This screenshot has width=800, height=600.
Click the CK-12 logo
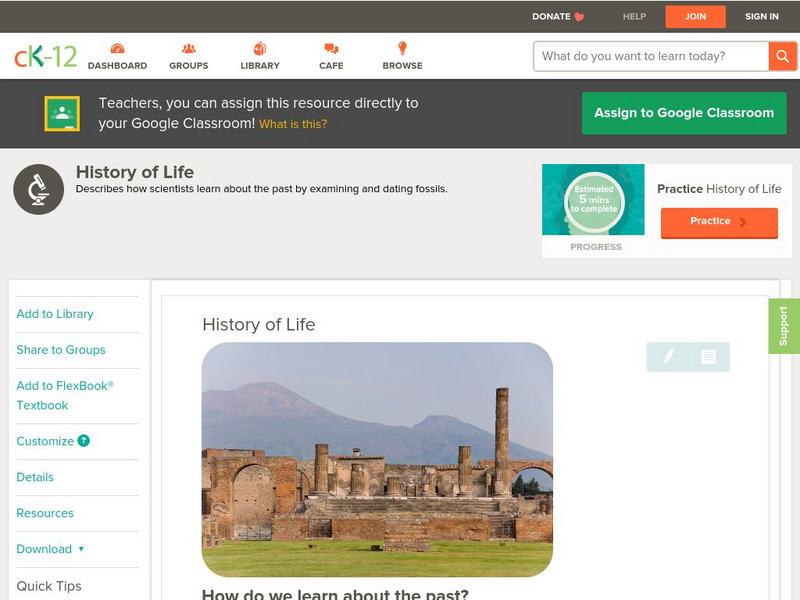point(45,57)
